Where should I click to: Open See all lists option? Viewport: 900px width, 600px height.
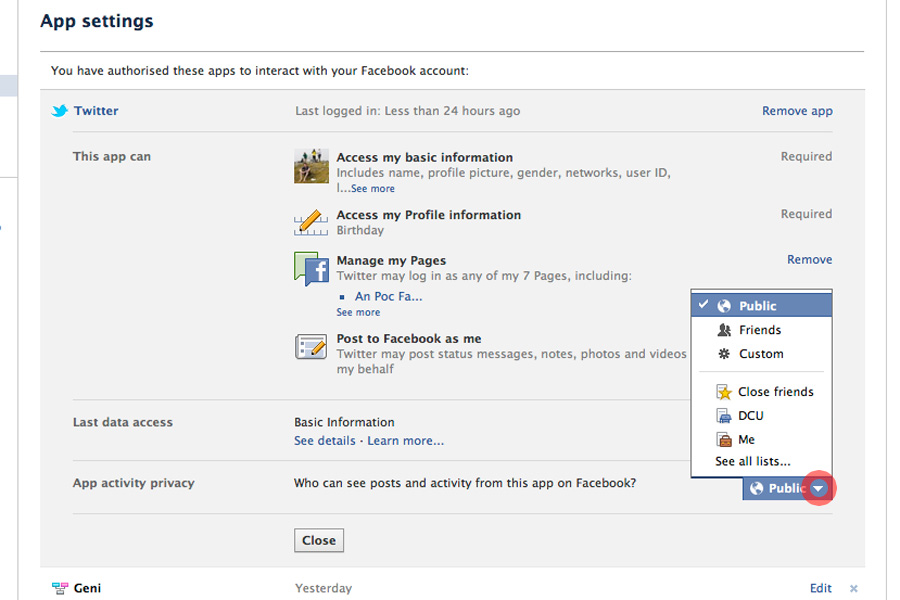(752, 462)
